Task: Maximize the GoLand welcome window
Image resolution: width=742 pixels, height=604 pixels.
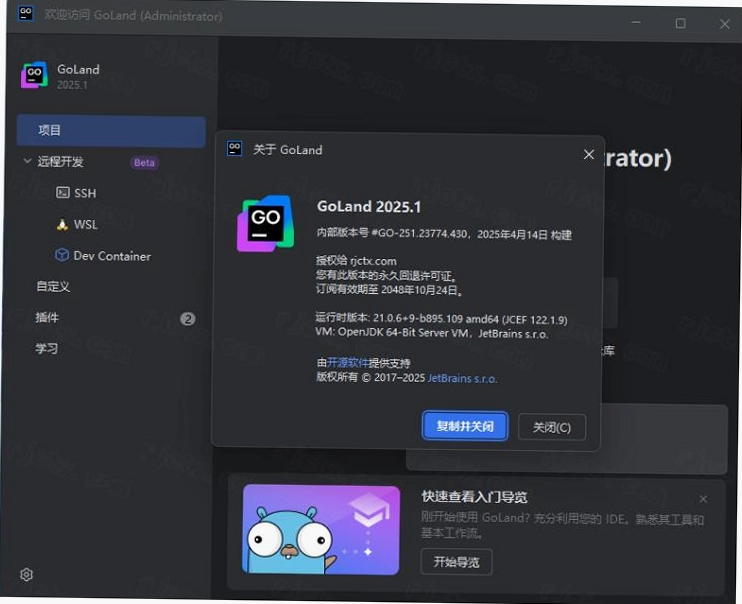Action: pos(680,23)
